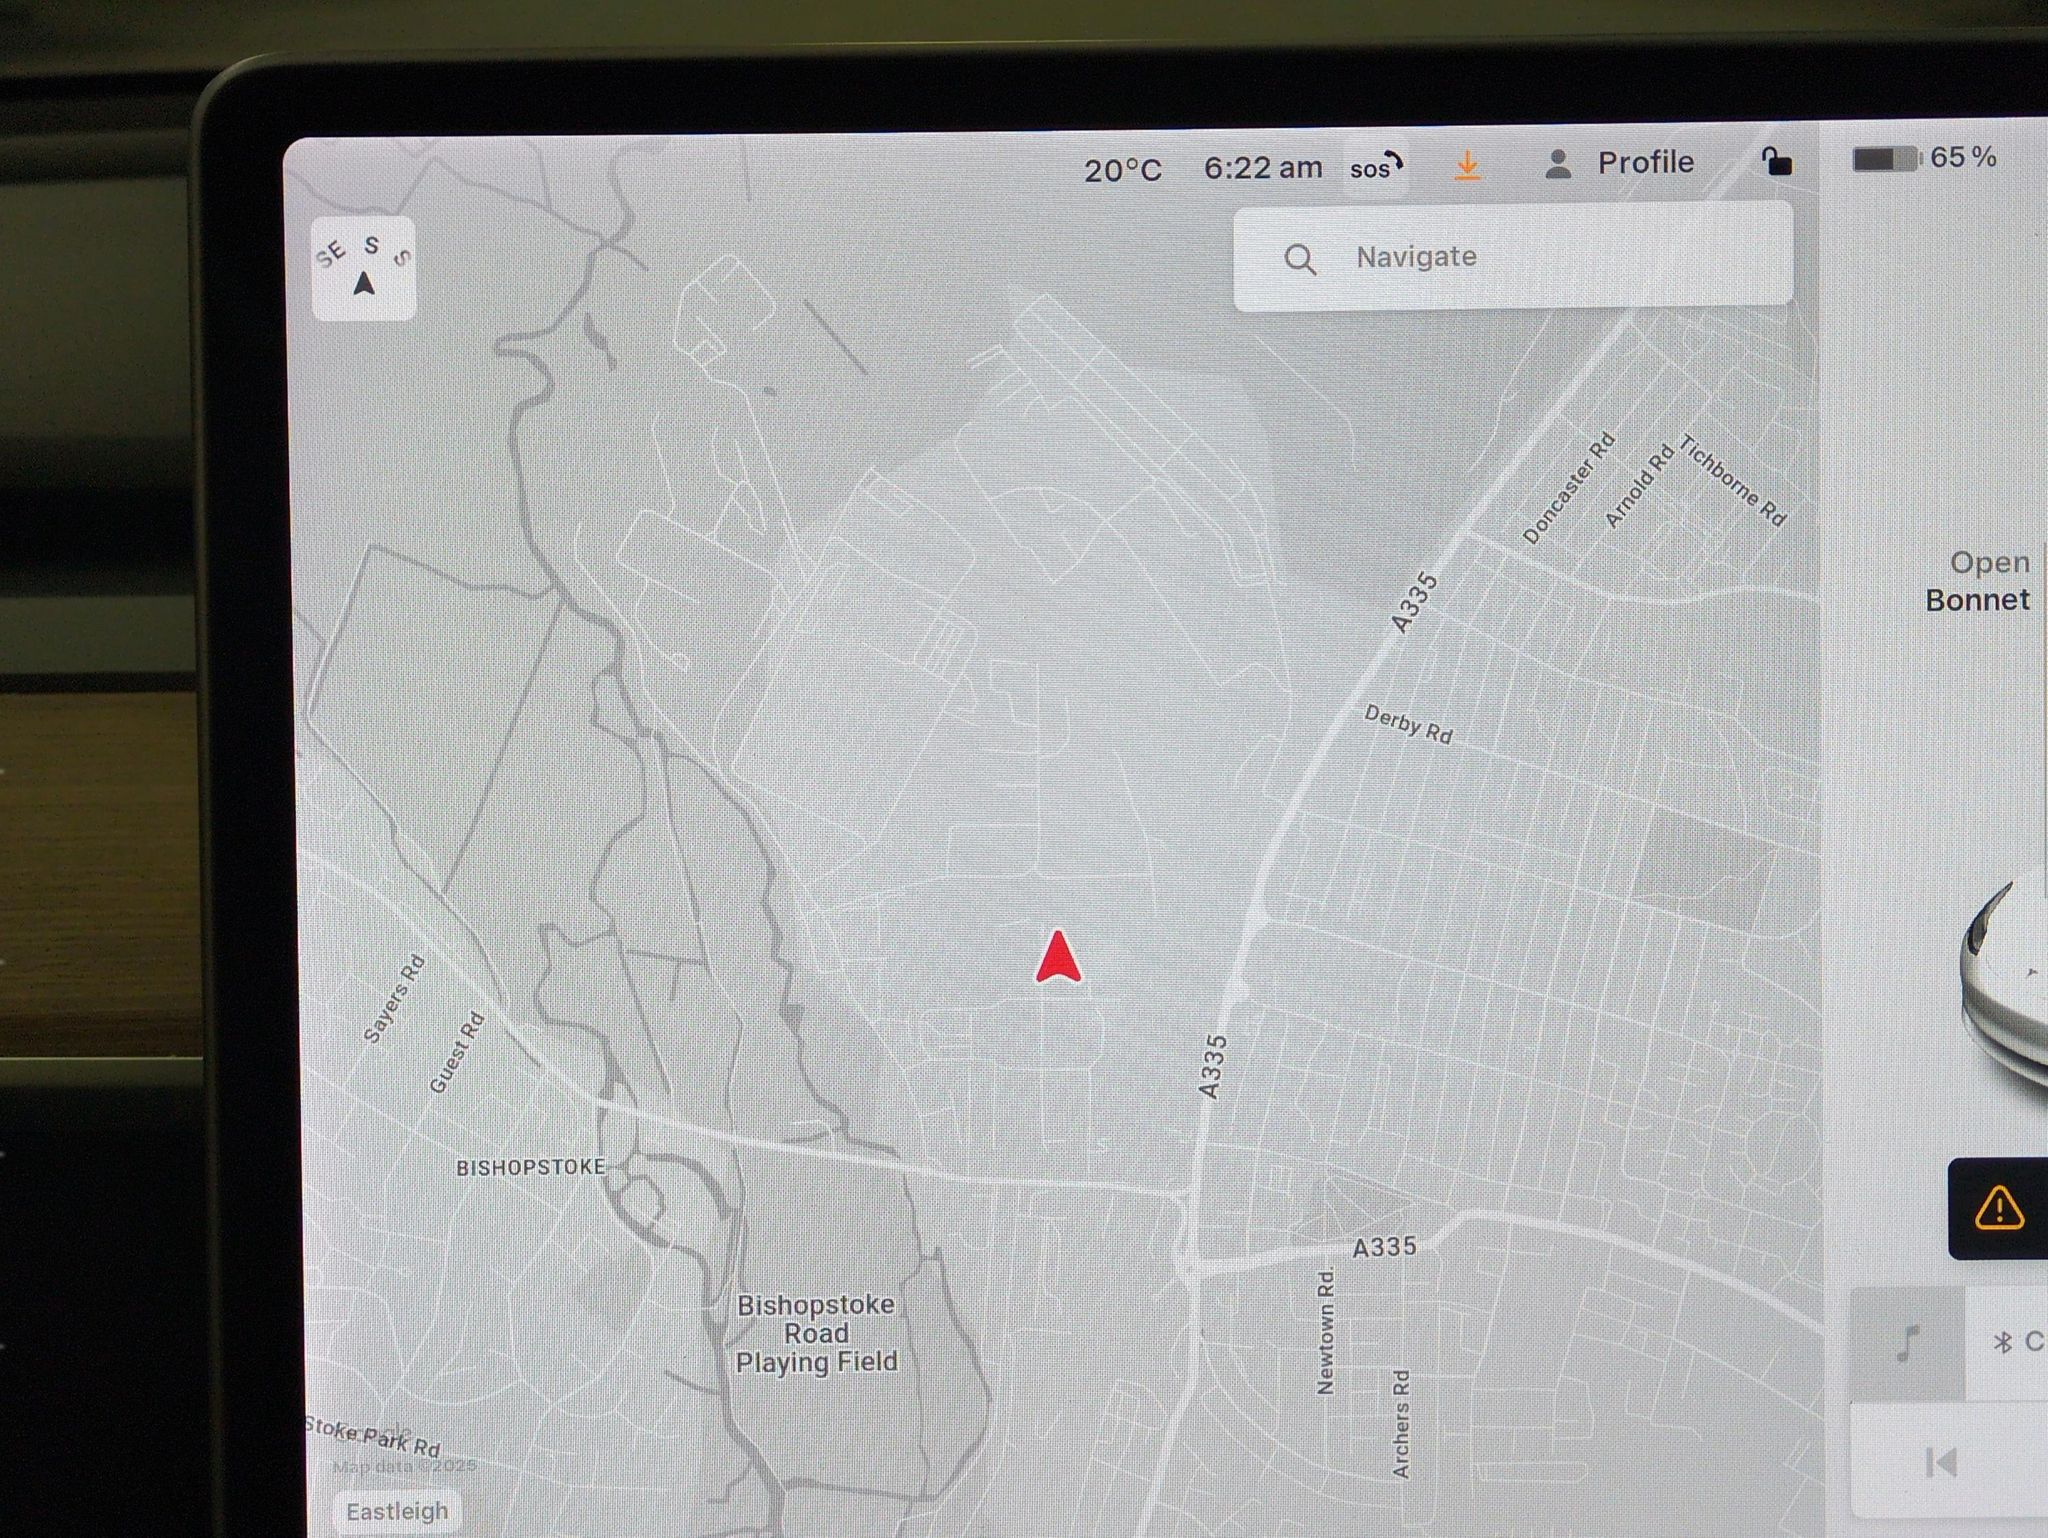This screenshot has width=2048, height=1538.
Task: Tap the magnifier icon in Navigate
Action: (x=1300, y=259)
